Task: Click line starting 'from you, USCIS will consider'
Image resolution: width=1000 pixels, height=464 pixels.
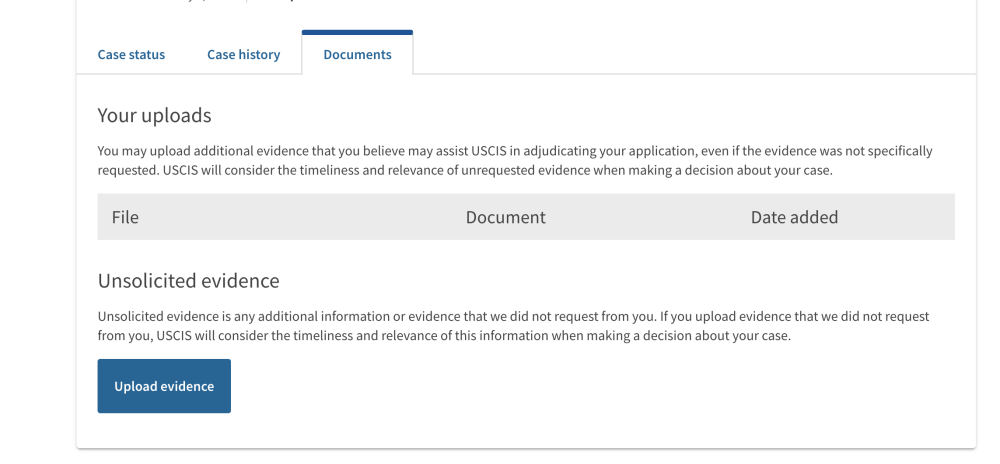Action: point(444,336)
